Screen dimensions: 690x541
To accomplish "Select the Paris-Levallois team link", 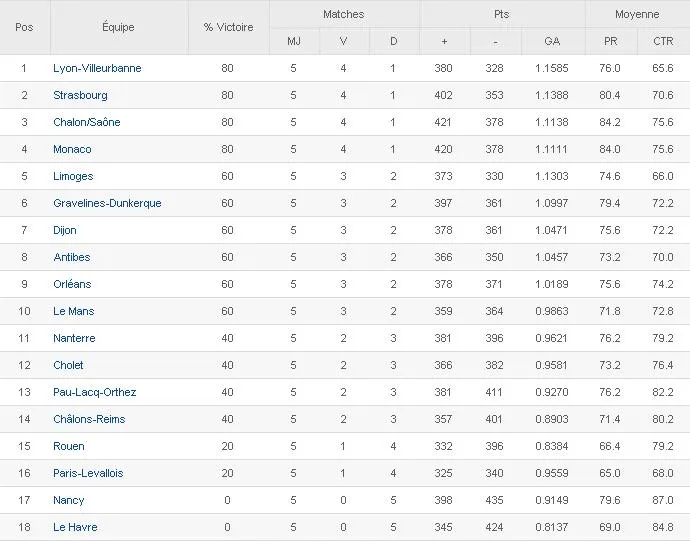I will [88, 473].
